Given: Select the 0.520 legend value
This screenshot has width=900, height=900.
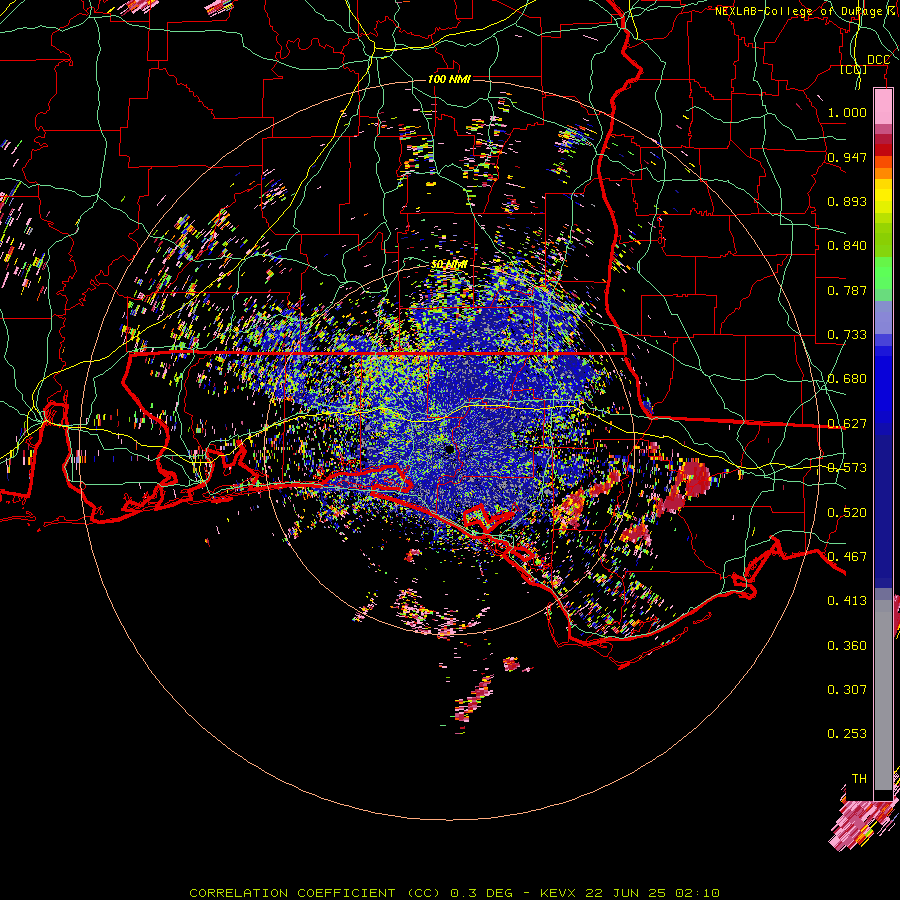Looking at the screenshot, I should click(x=847, y=513).
